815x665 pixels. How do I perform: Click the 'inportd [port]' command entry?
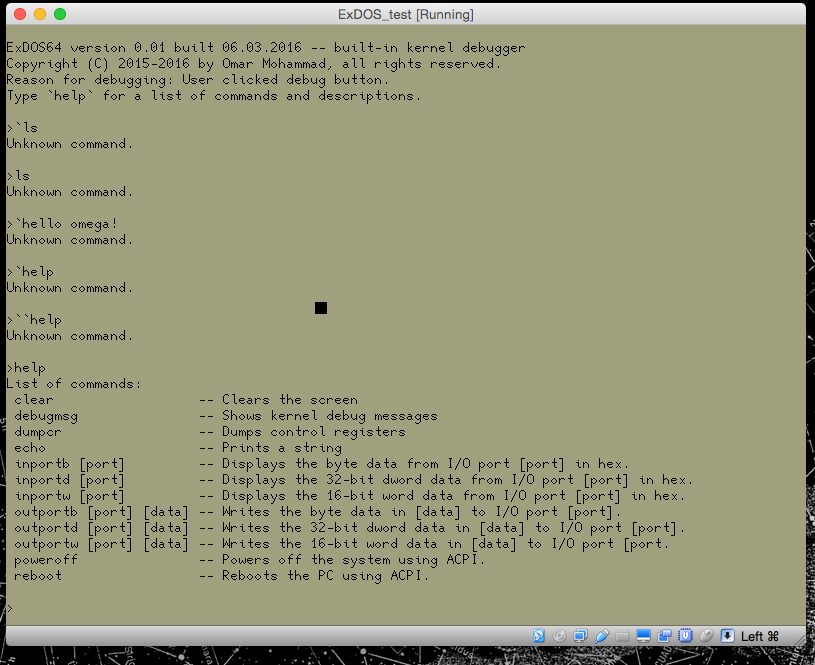(x=70, y=480)
